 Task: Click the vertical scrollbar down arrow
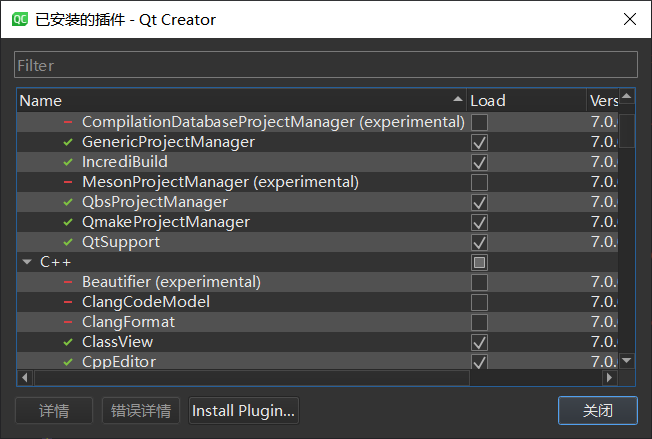[x=627, y=361]
